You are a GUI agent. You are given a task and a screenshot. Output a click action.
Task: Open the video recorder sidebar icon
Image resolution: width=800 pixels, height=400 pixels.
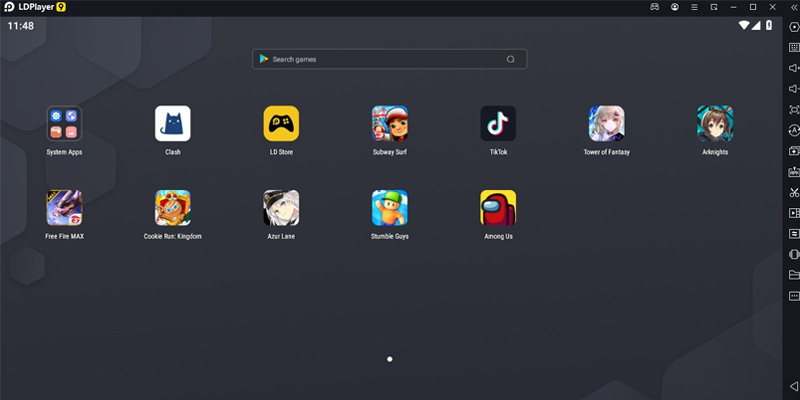(794, 213)
